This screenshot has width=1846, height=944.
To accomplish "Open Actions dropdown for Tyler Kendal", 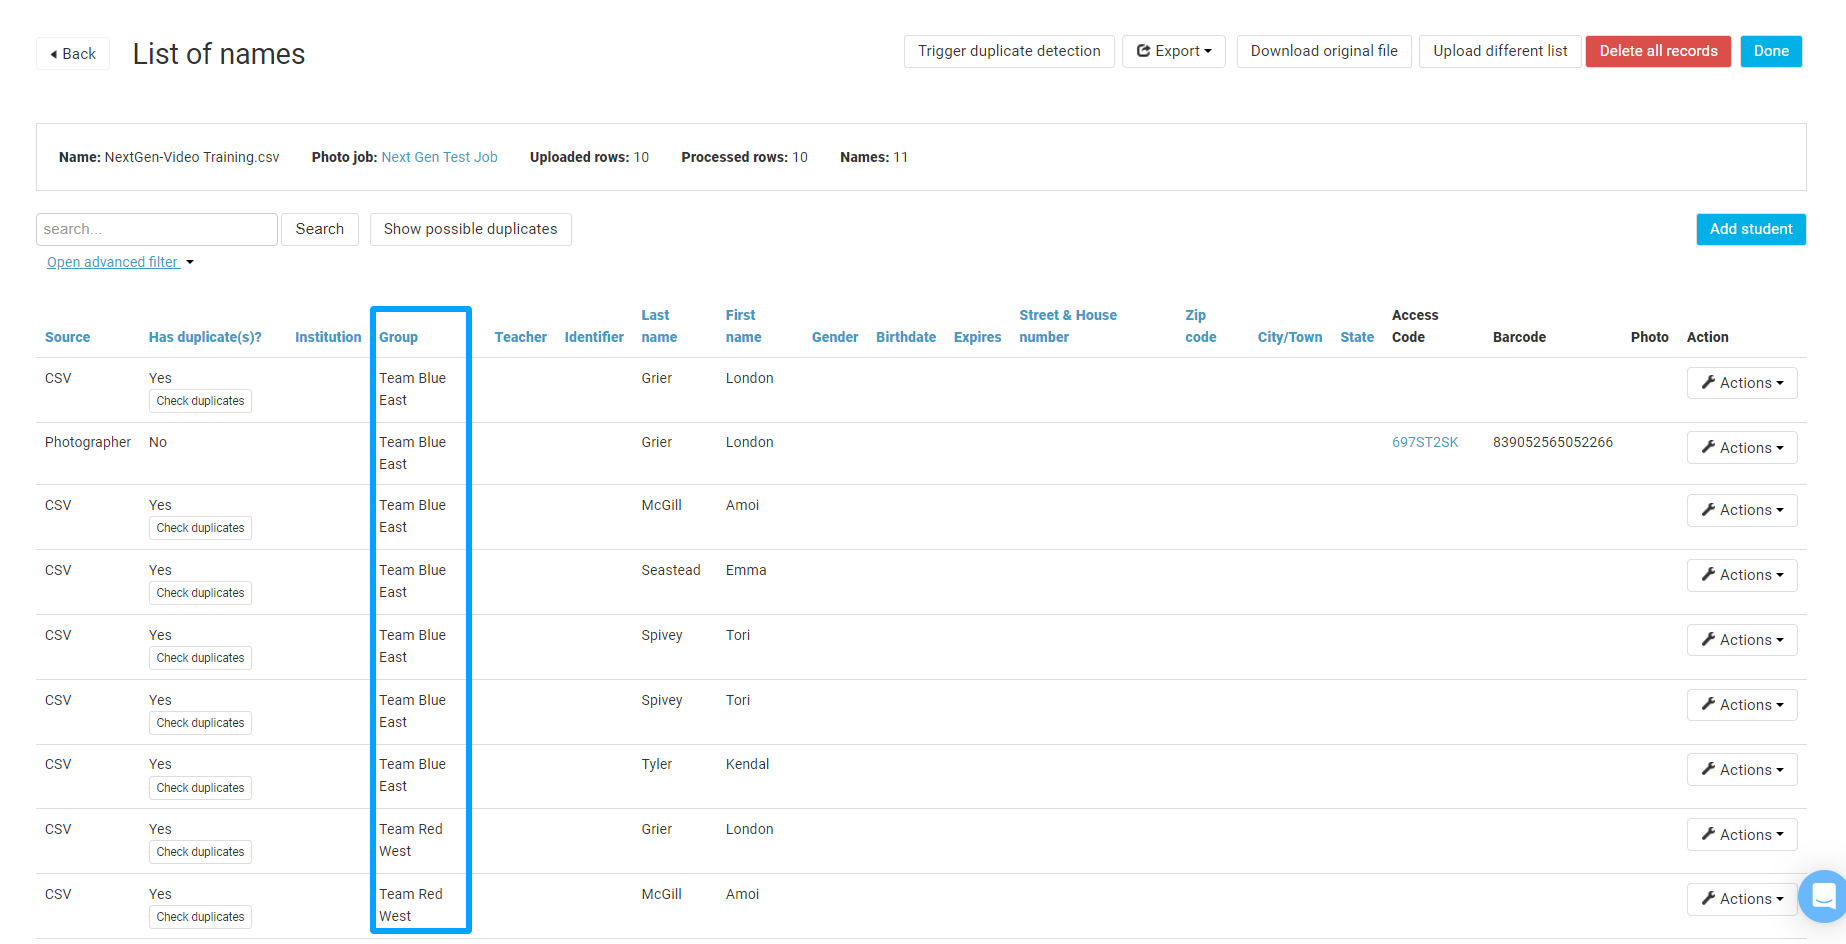I will click(x=1742, y=770).
